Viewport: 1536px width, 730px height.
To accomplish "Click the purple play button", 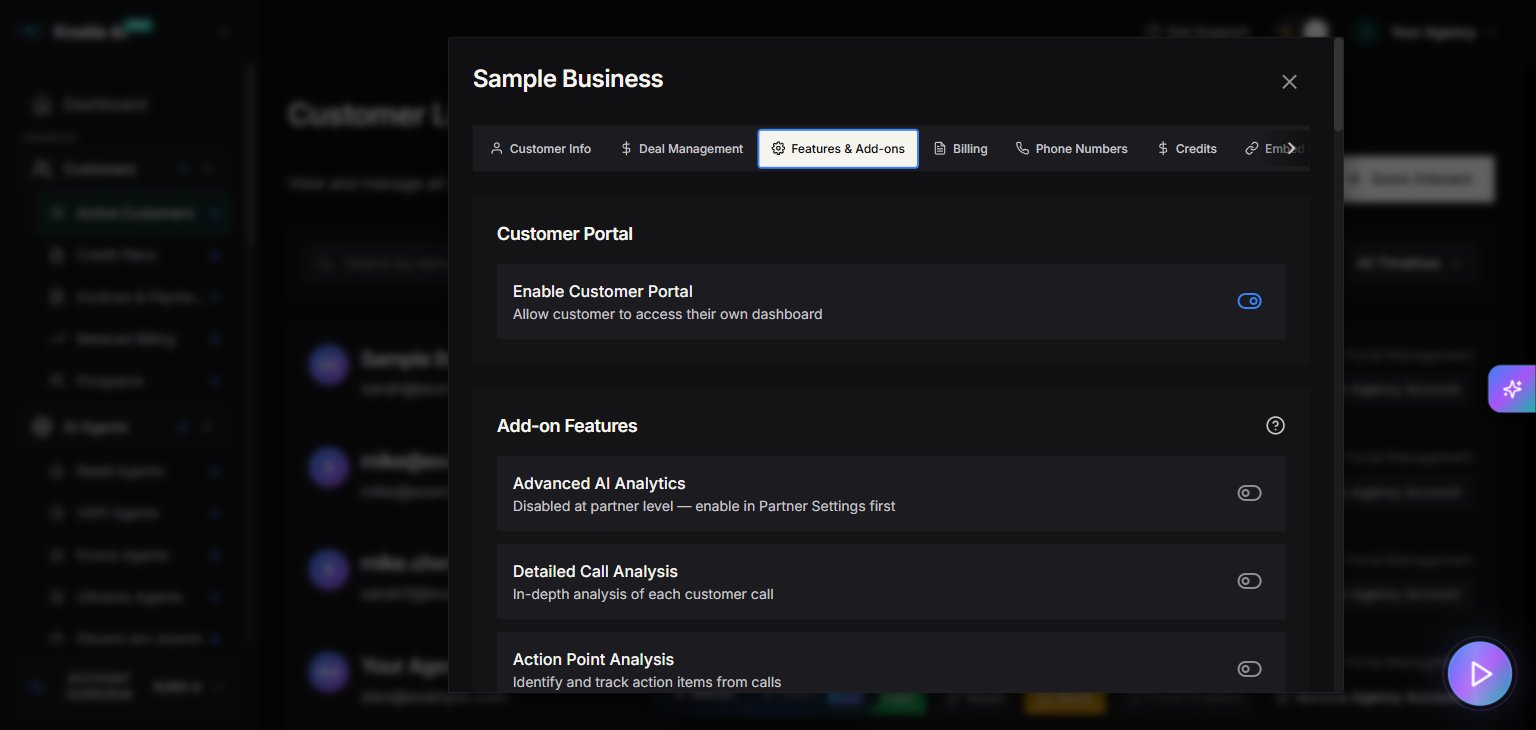I will click(1480, 674).
